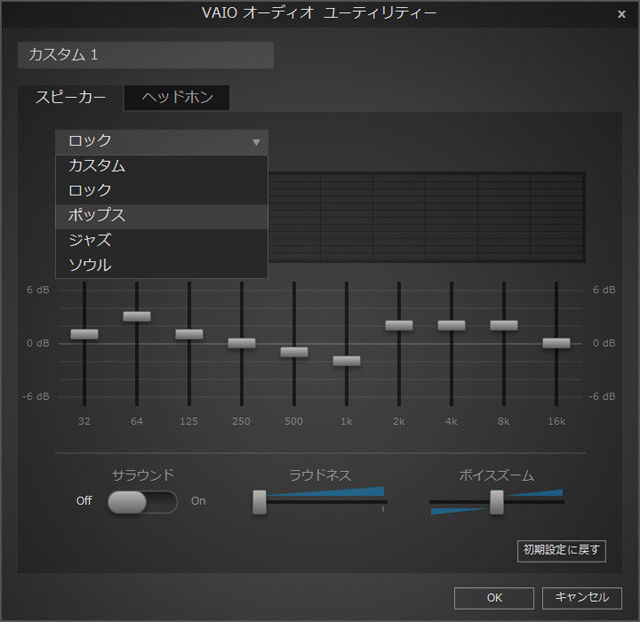The height and width of the screenshot is (622, 640).
Task: Click the 8k equalizer slider handle
Action: pyautogui.click(x=504, y=325)
